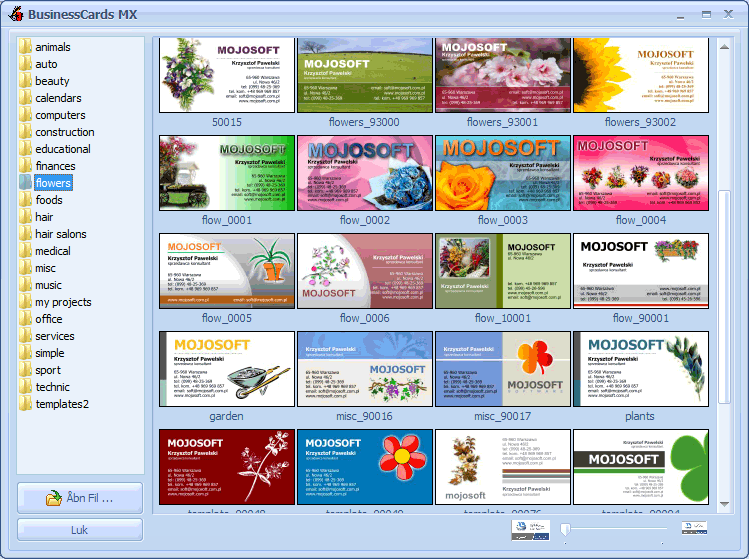Click the flow_0003 caption label
Image resolution: width=749 pixels, height=559 pixels.
tap(503, 220)
